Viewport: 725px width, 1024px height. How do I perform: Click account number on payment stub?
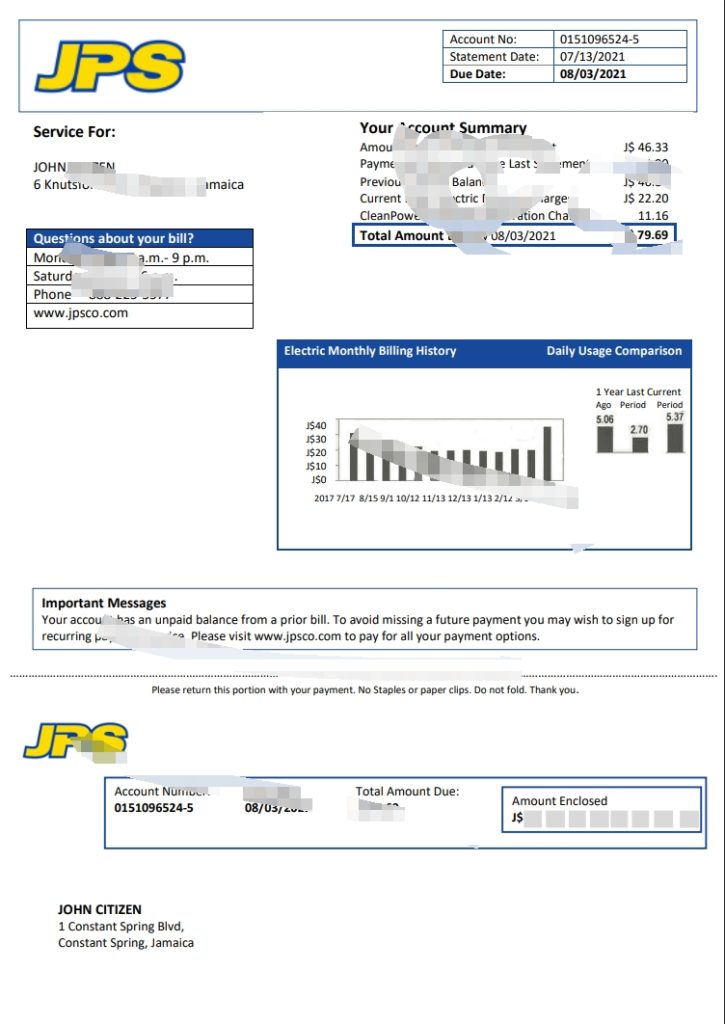[154, 808]
